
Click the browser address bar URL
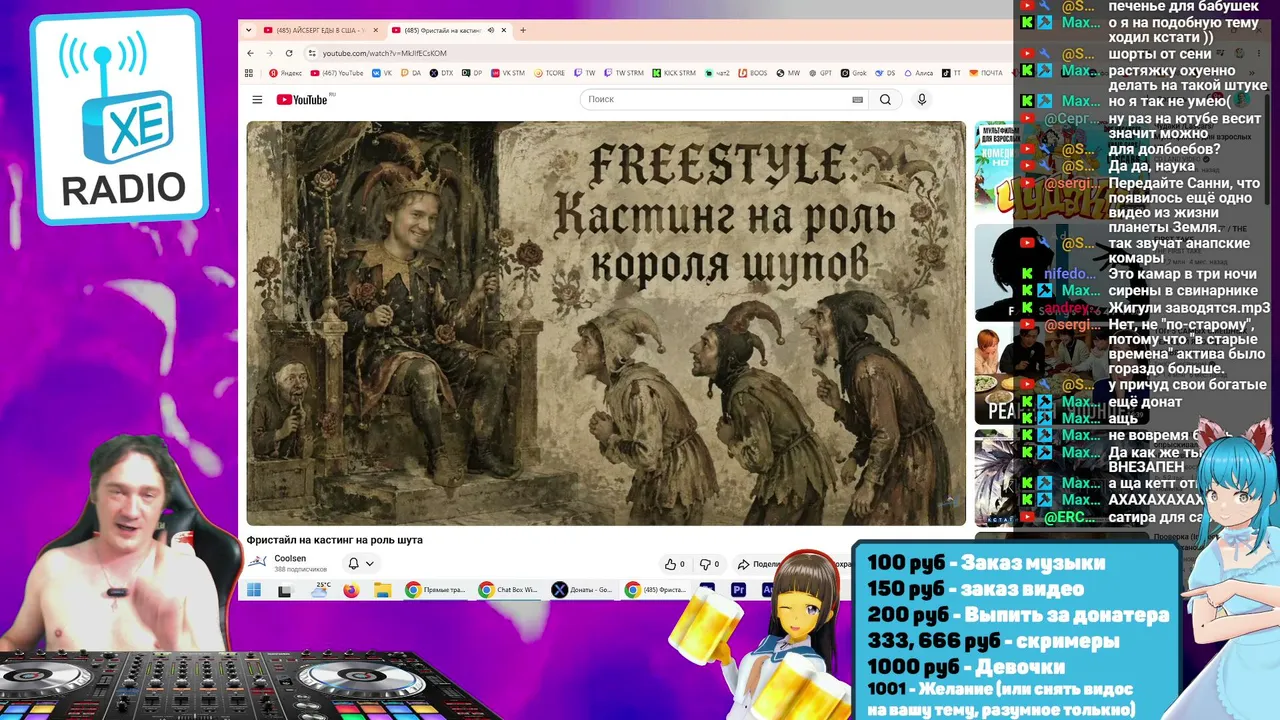tap(385, 53)
